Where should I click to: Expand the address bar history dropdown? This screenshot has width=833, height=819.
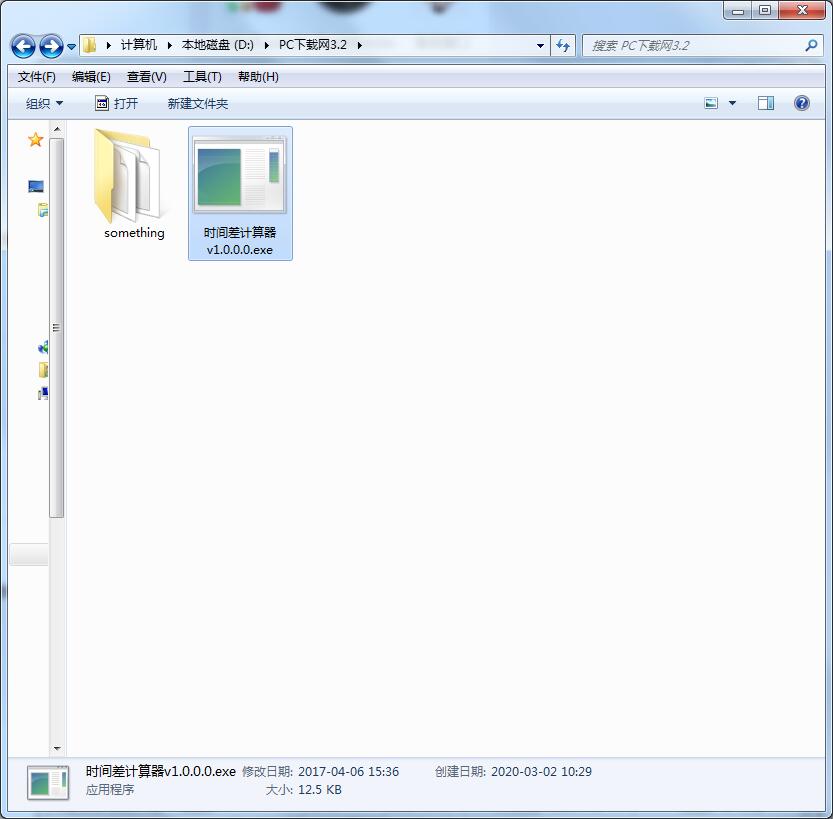(x=540, y=45)
